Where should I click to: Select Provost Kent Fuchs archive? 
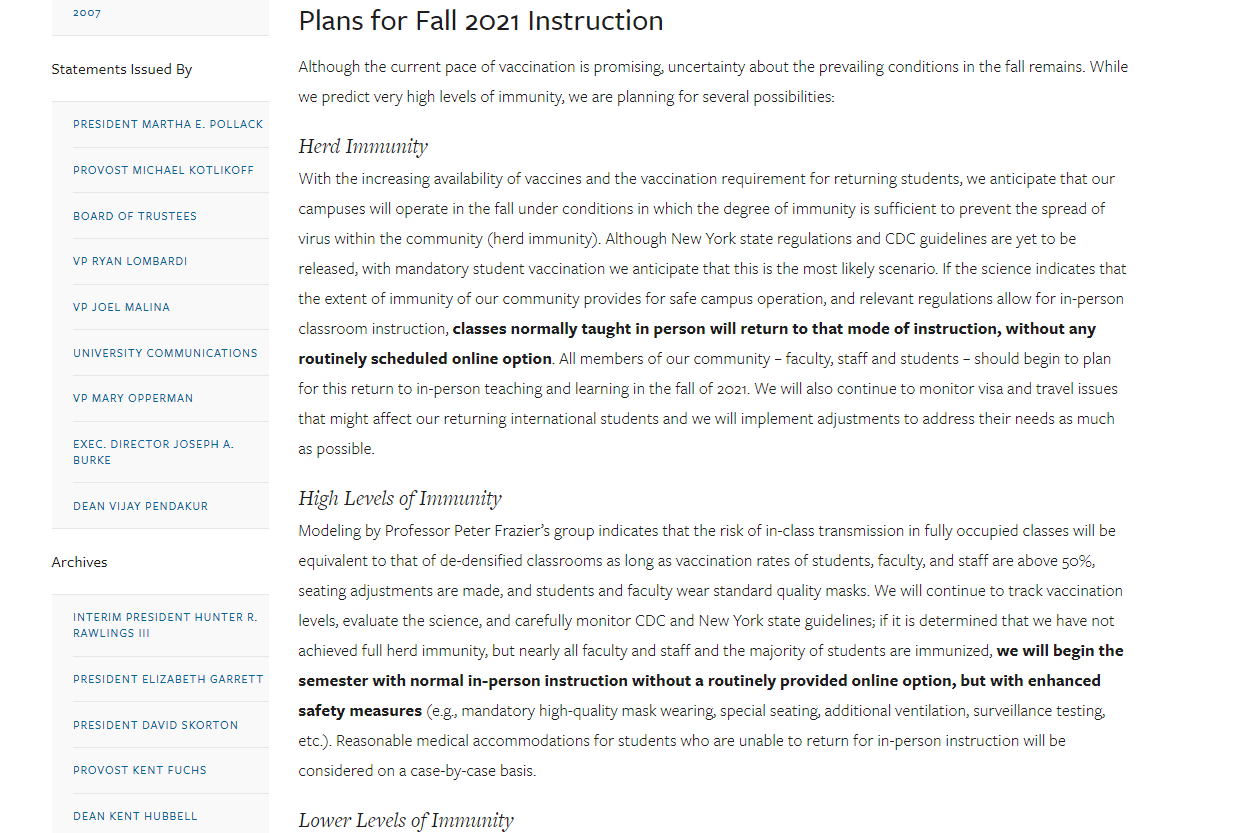(140, 770)
